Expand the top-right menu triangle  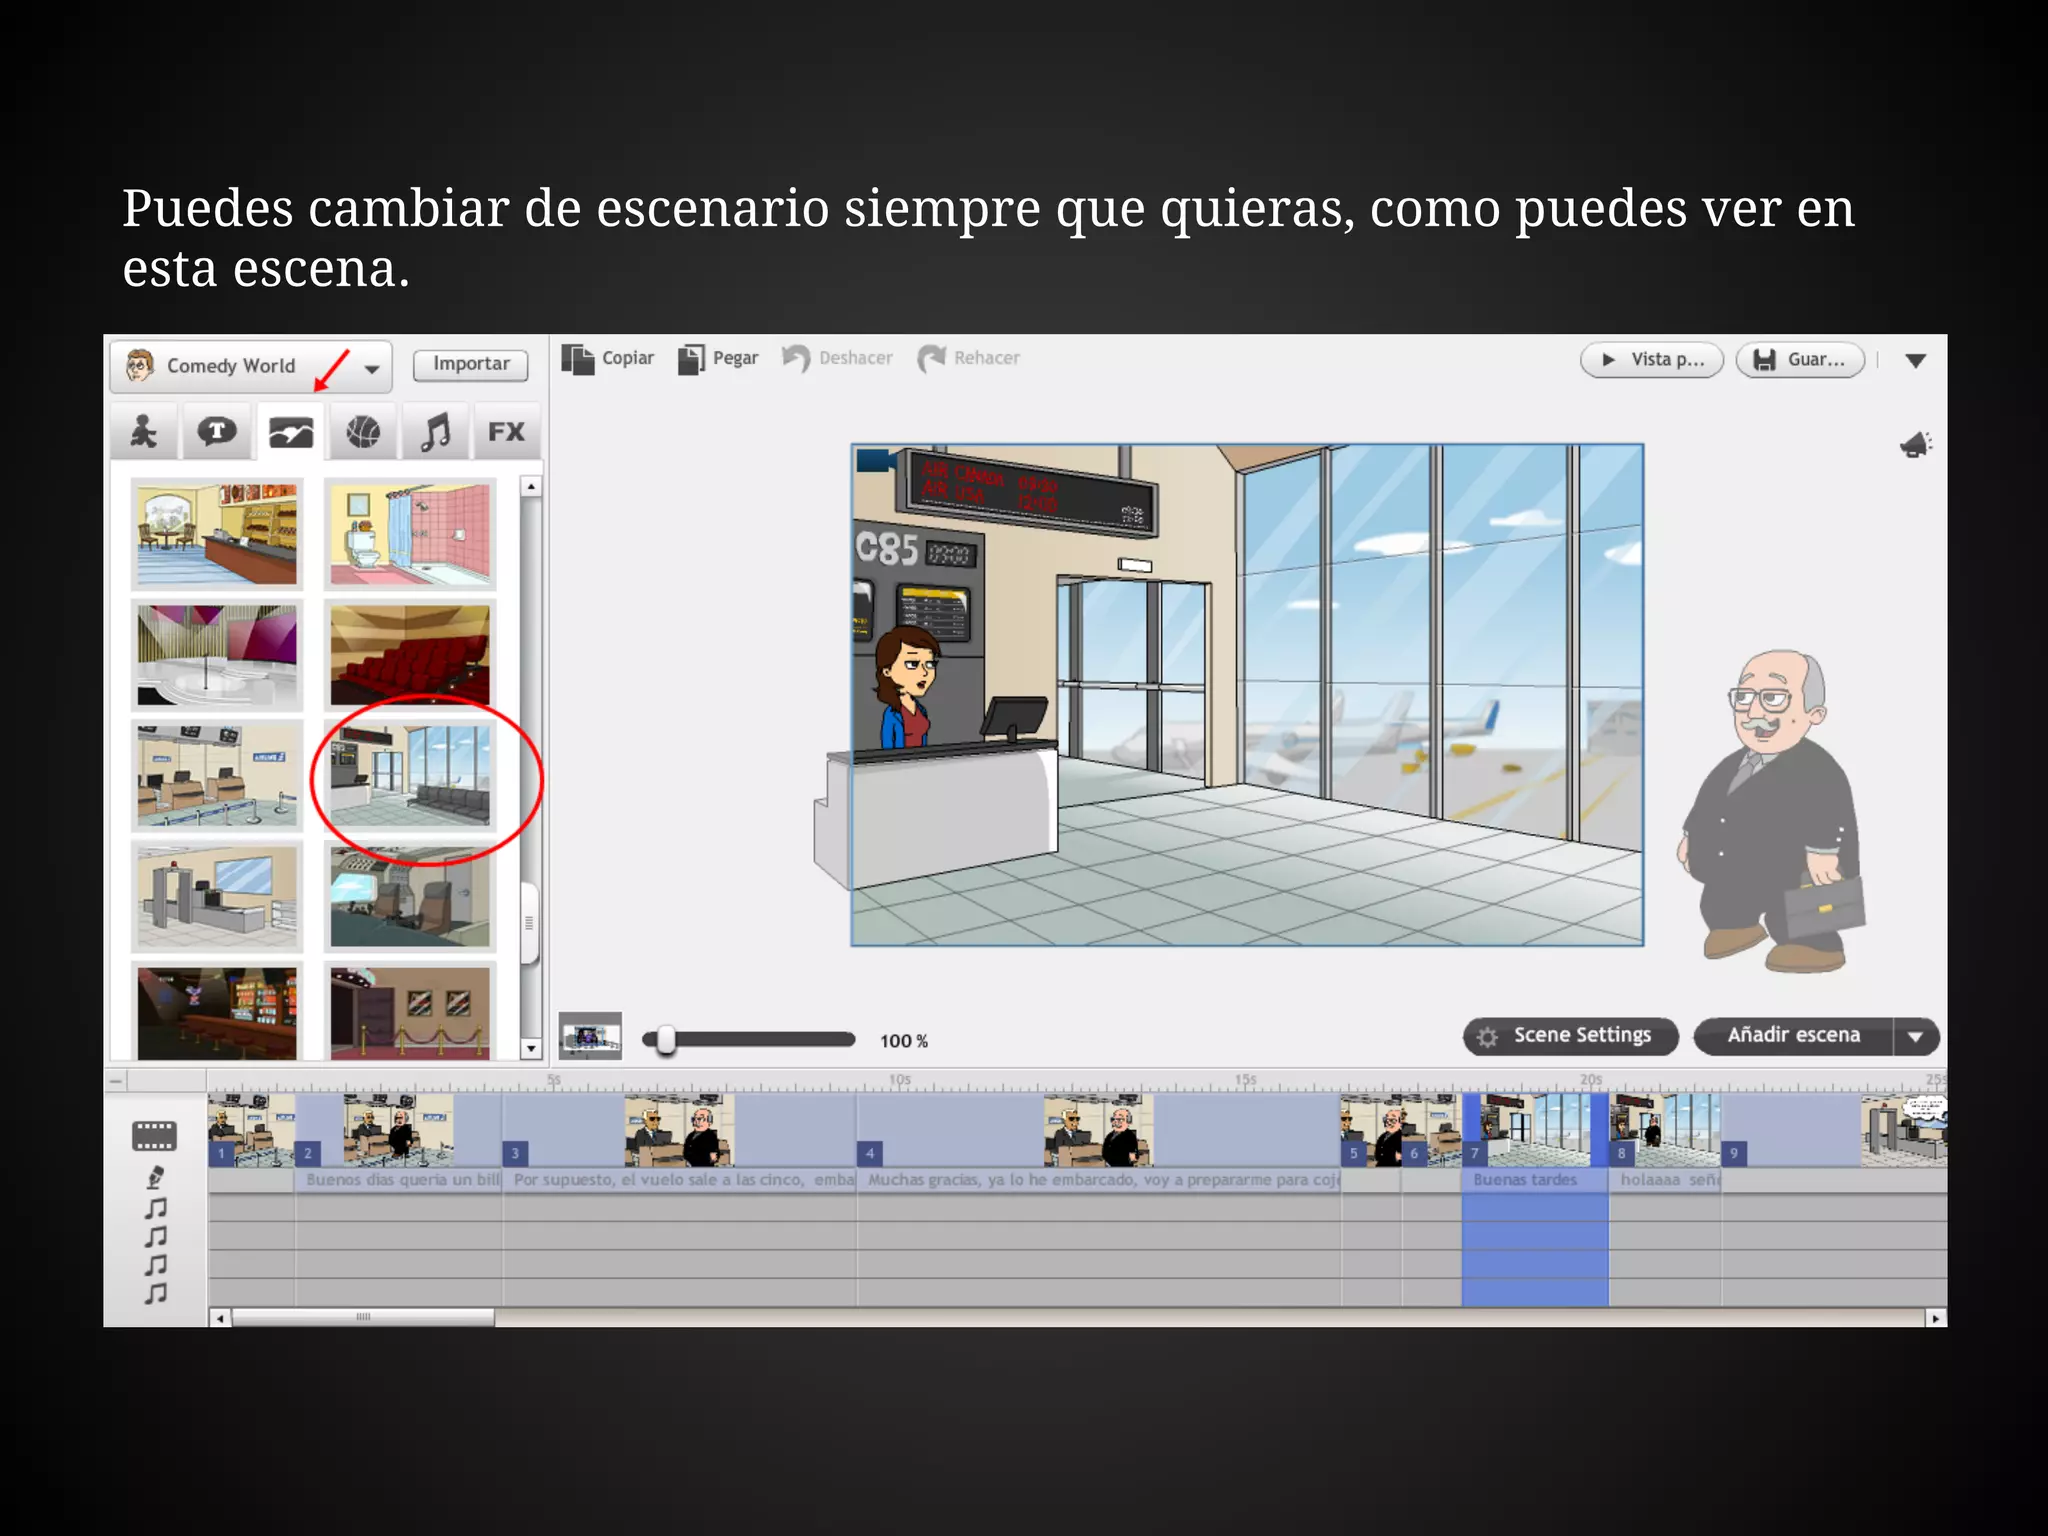[x=1916, y=361]
